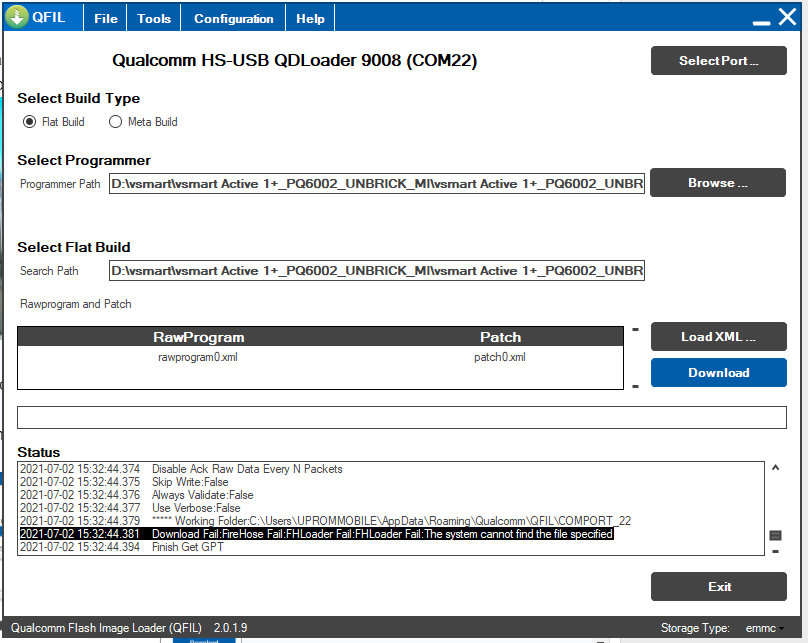Select the Meta Build radio button
808x643 pixels.
(x=115, y=122)
